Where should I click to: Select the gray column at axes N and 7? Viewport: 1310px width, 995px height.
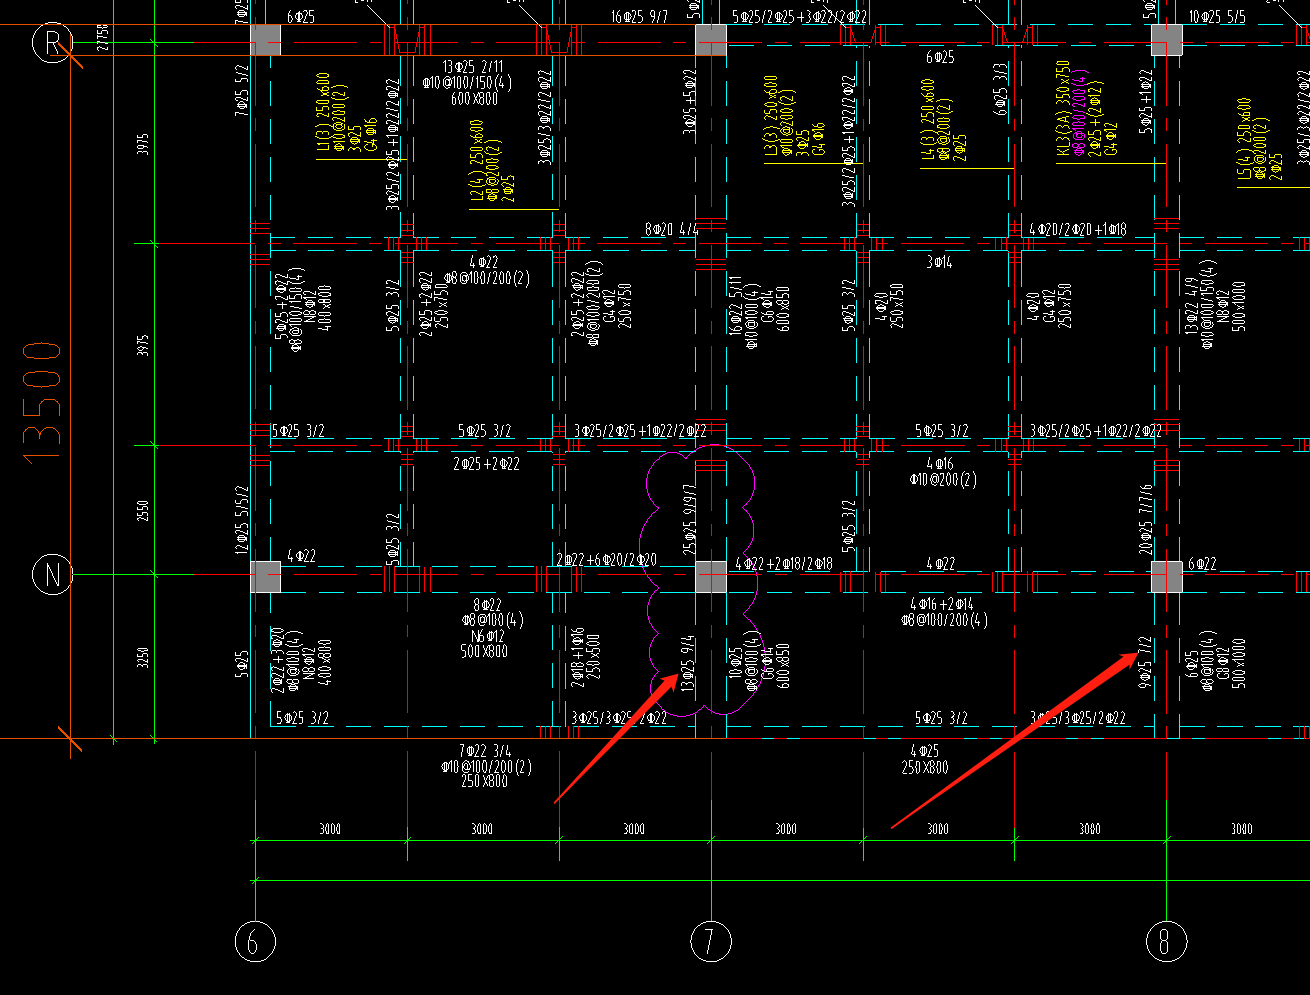711,576
